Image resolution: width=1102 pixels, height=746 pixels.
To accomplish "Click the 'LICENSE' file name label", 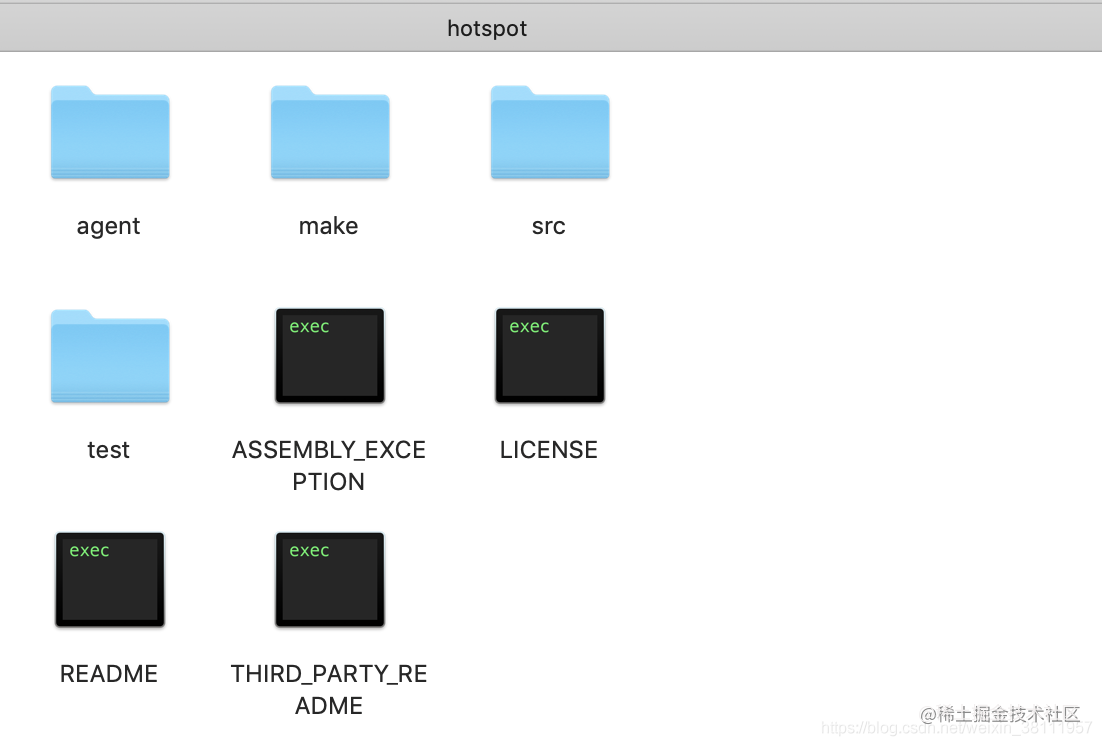I will tap(548, 450).
